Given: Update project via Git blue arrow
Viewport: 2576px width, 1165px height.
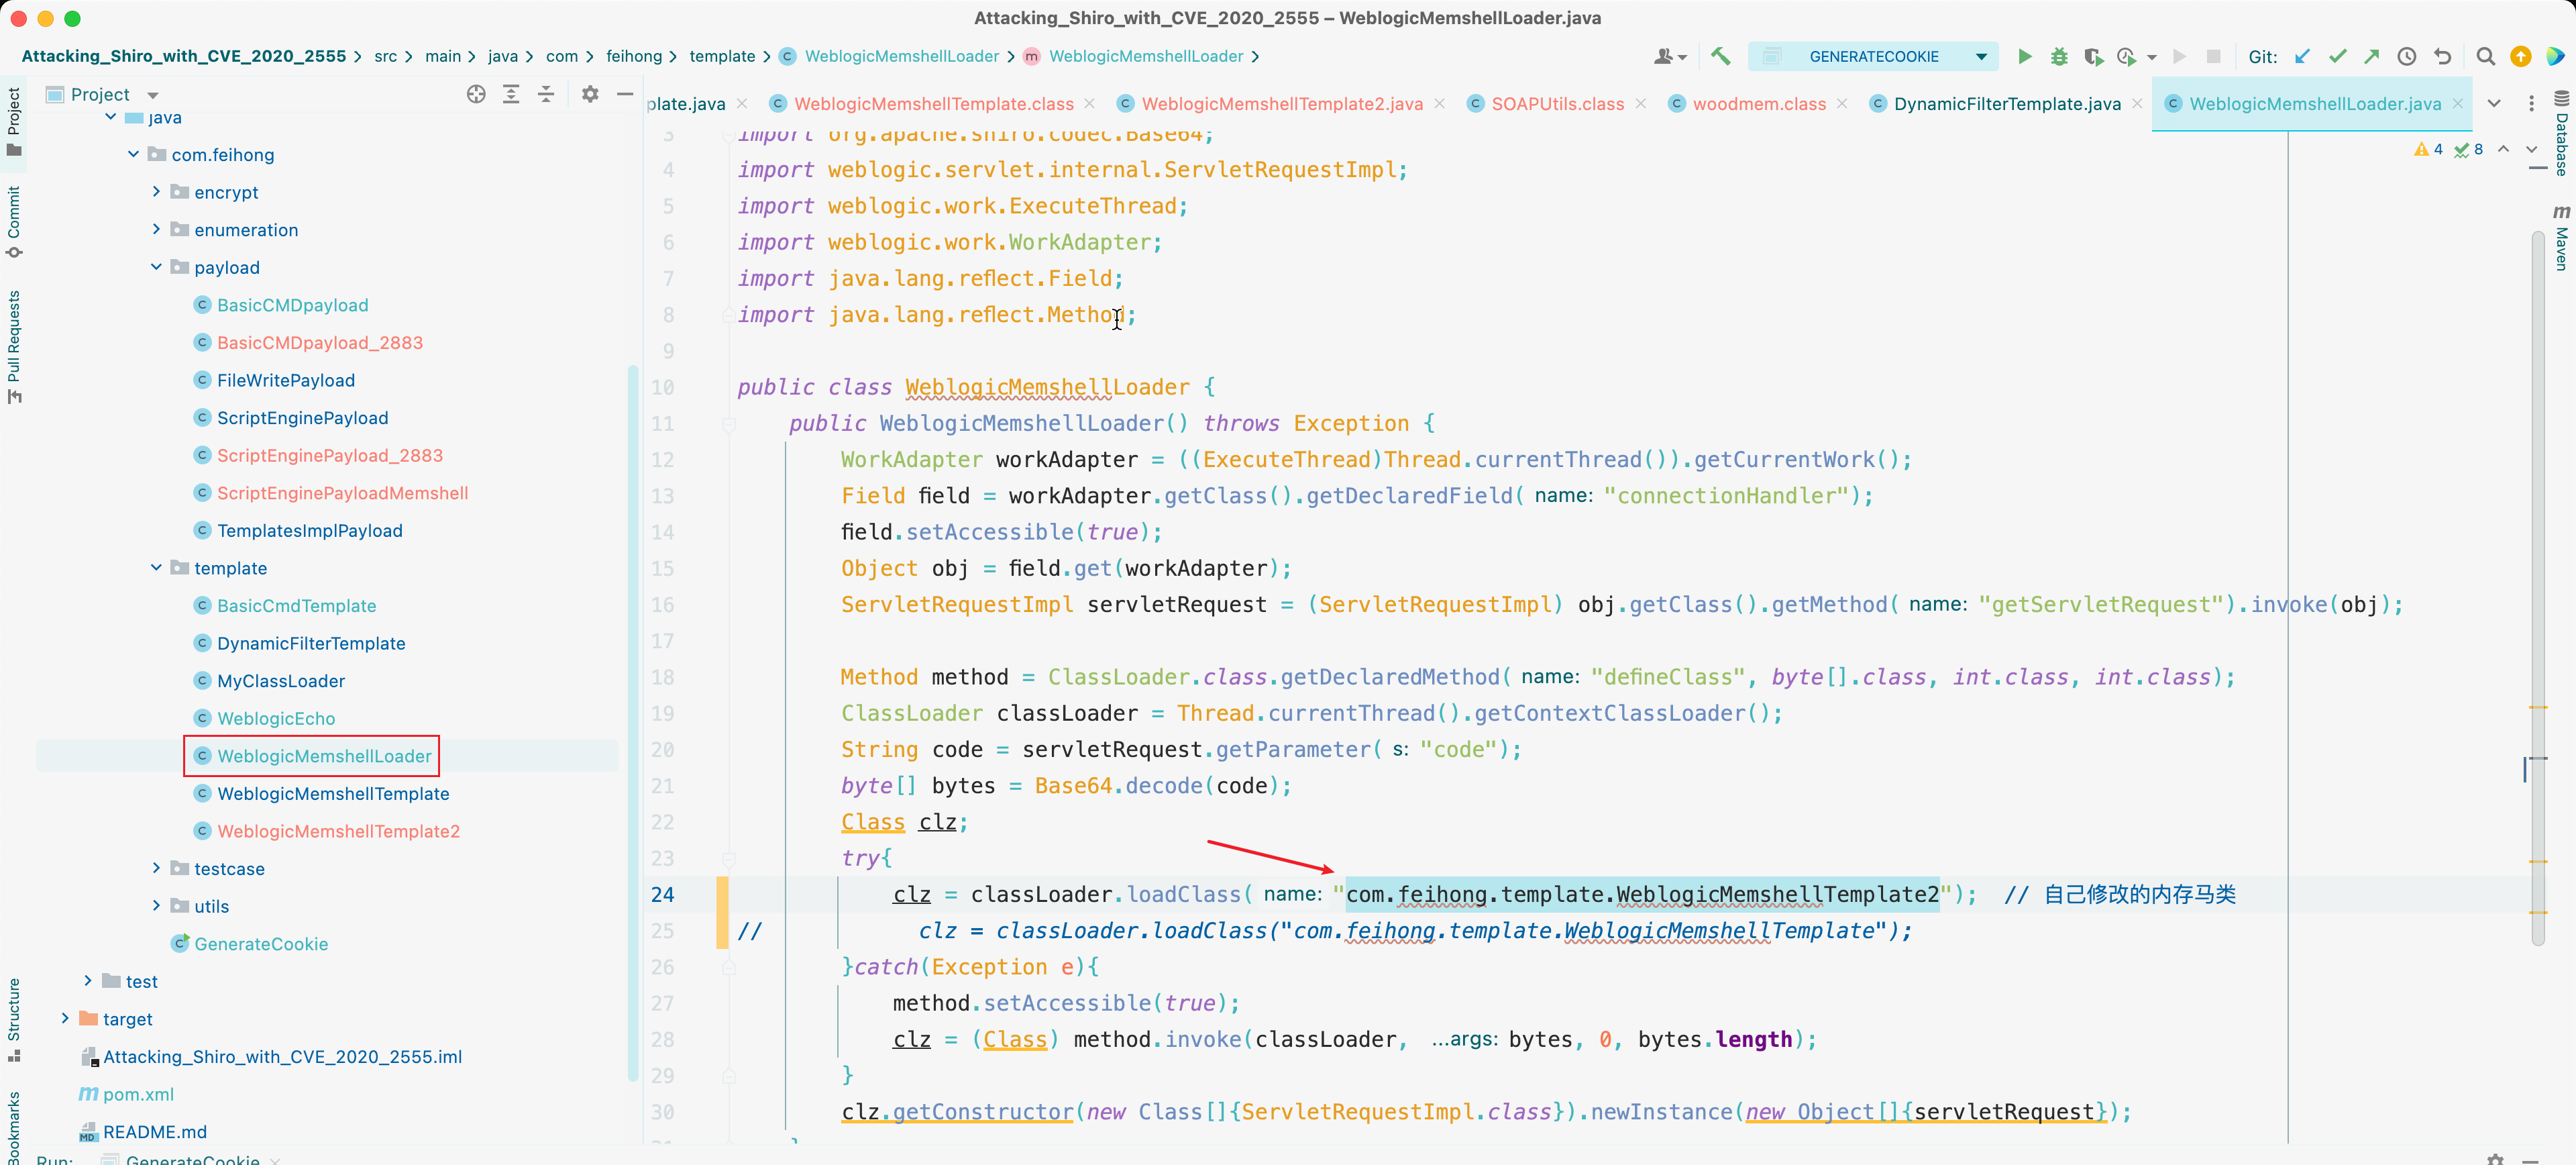Looking at the screenshot, I should pos(2302,57).
